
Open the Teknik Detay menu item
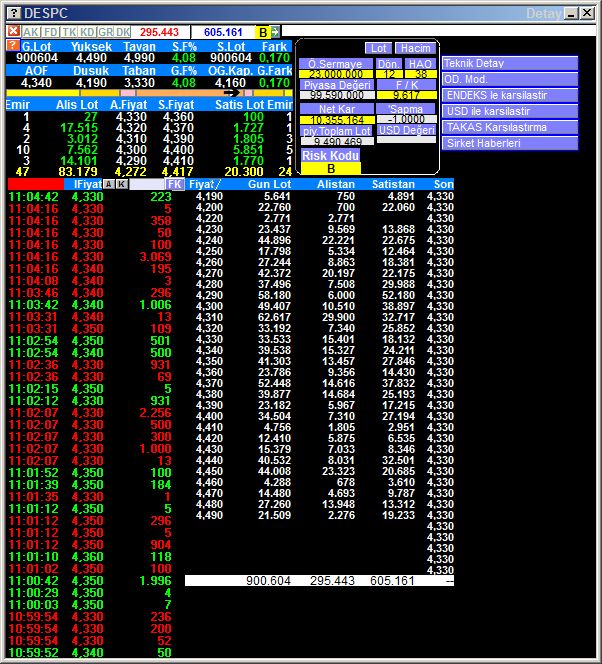coord(510,63)
